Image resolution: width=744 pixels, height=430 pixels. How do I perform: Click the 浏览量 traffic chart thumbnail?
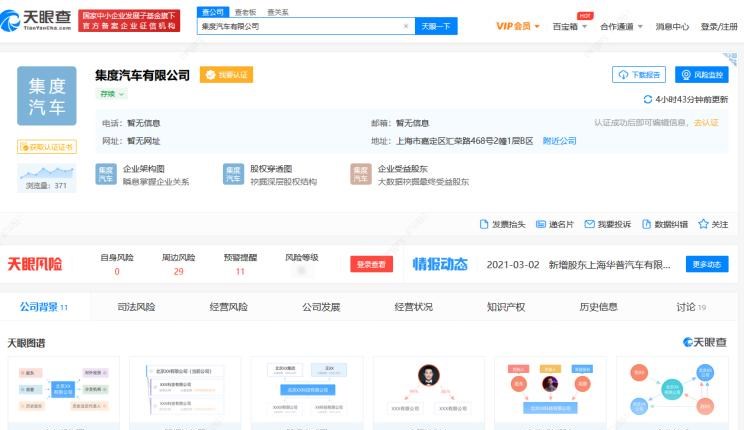pyautogui.click(x=47, y=178)
